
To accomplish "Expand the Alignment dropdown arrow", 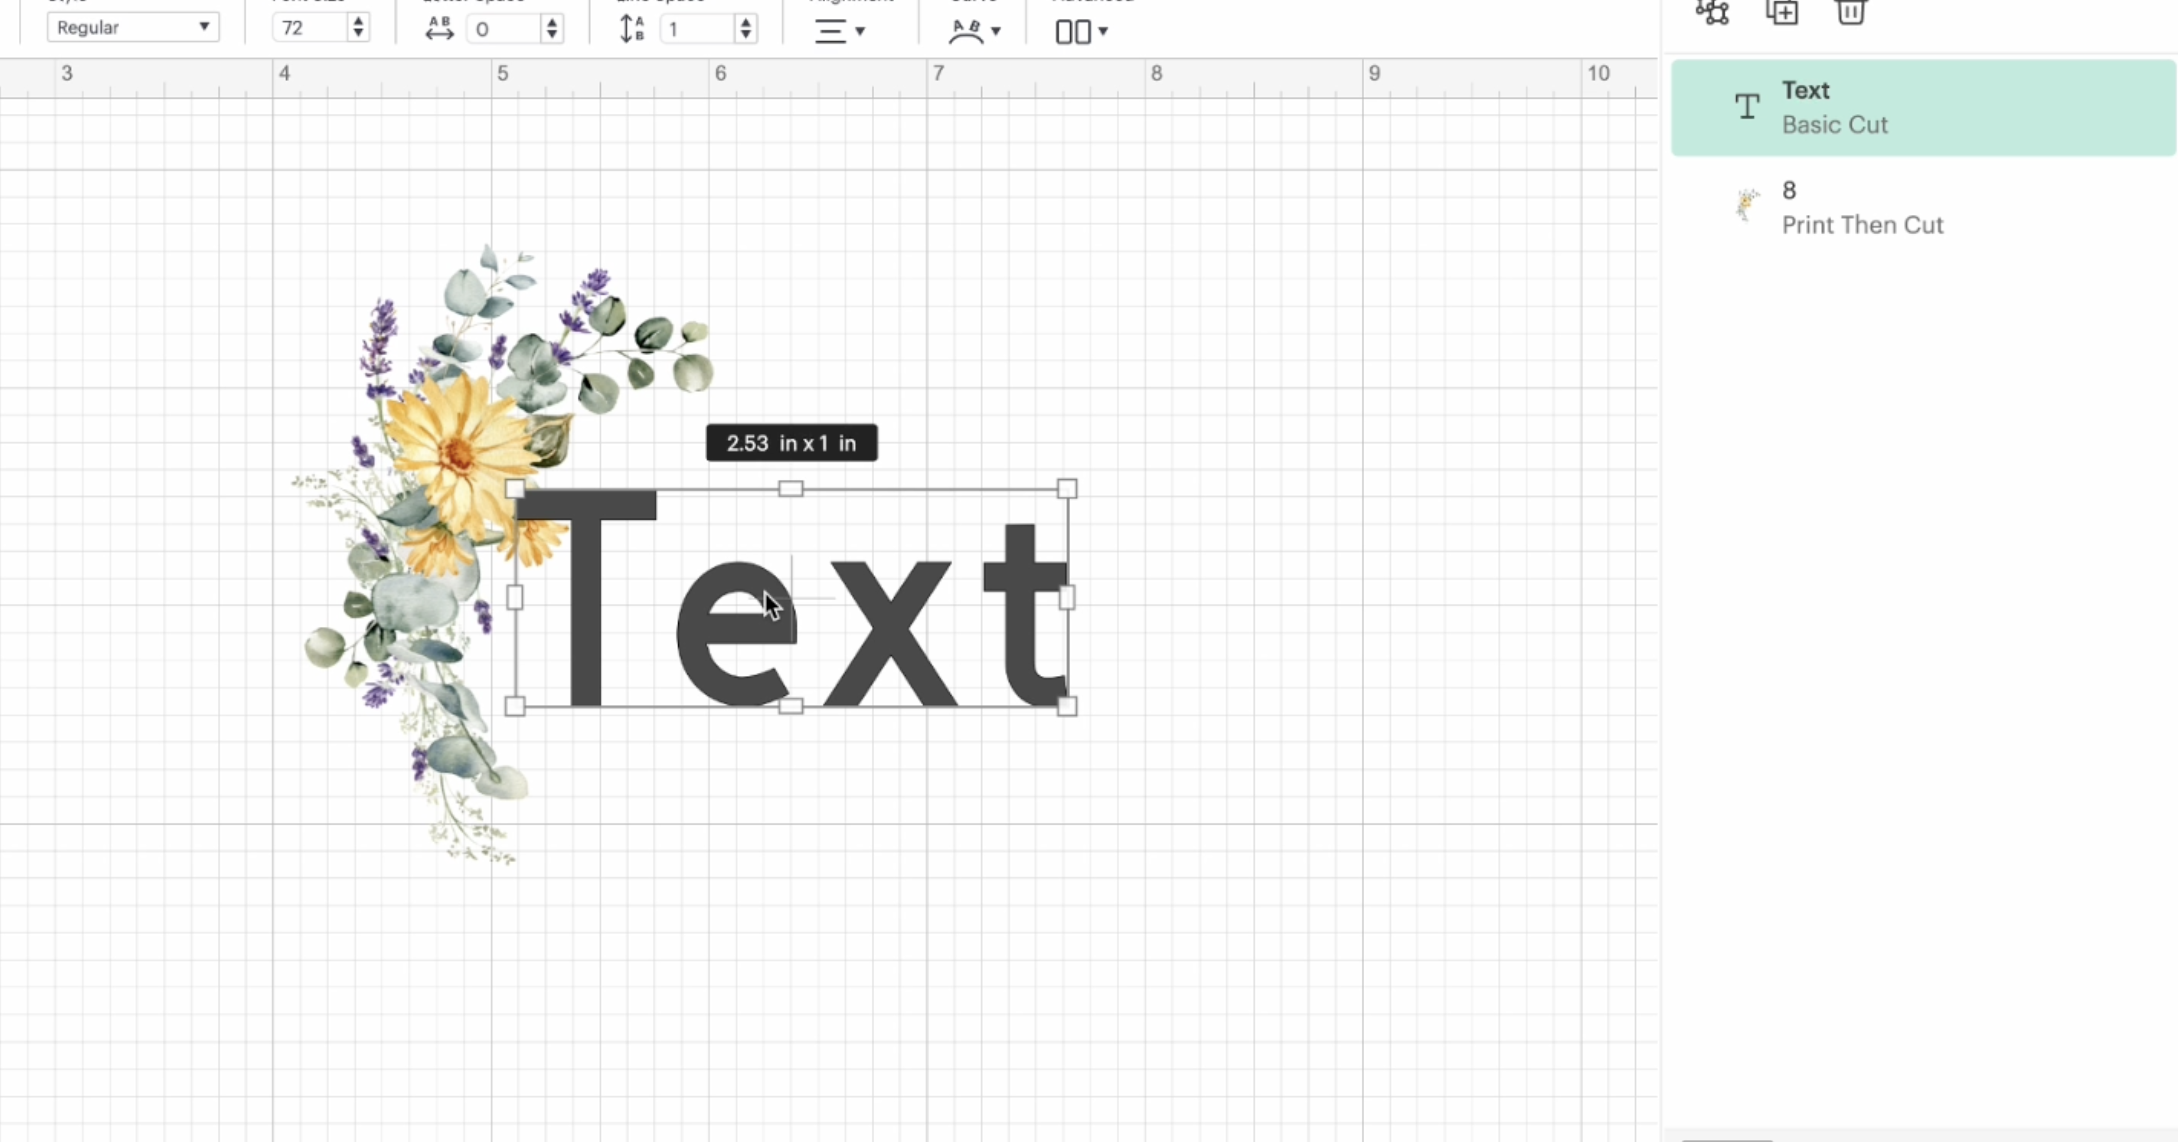I will (860, 31).
